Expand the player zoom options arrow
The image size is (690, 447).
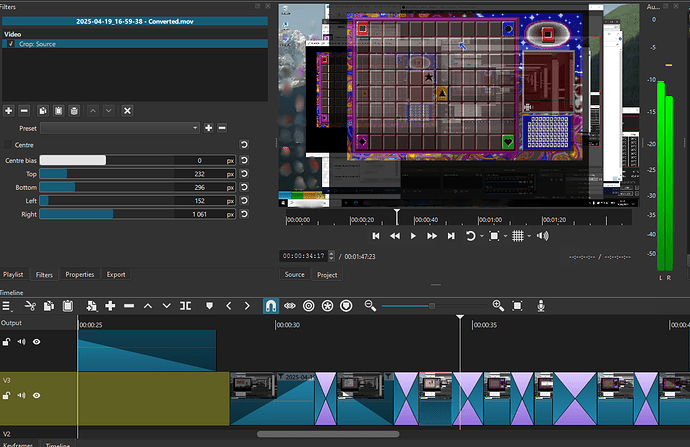[505, 236]
